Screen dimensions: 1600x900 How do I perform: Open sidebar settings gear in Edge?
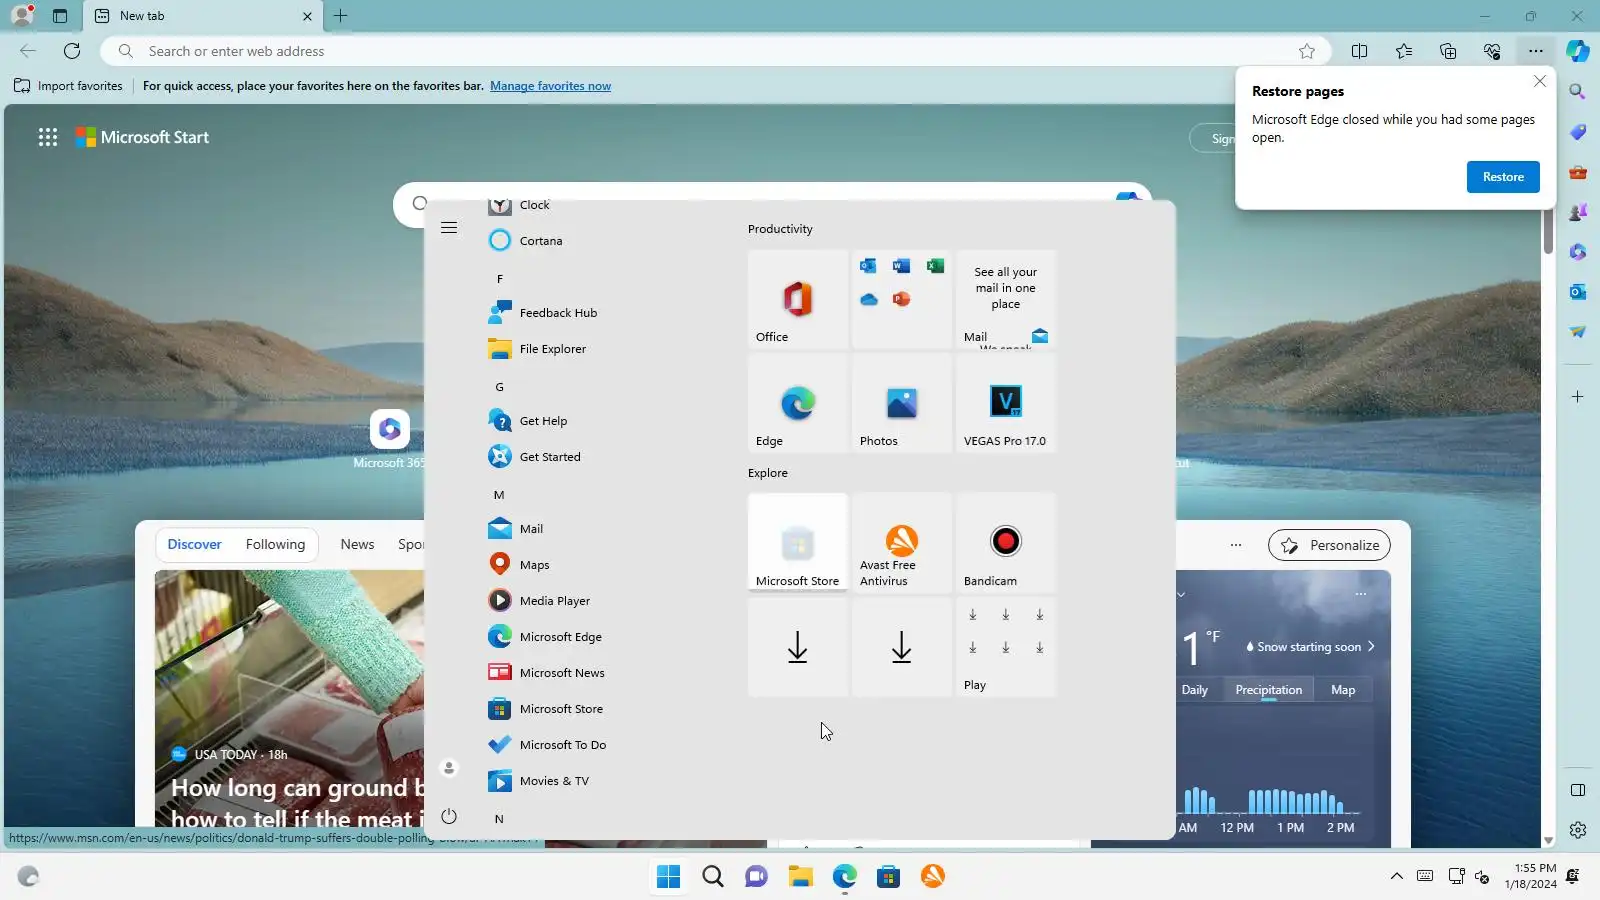pos(1578,830)
